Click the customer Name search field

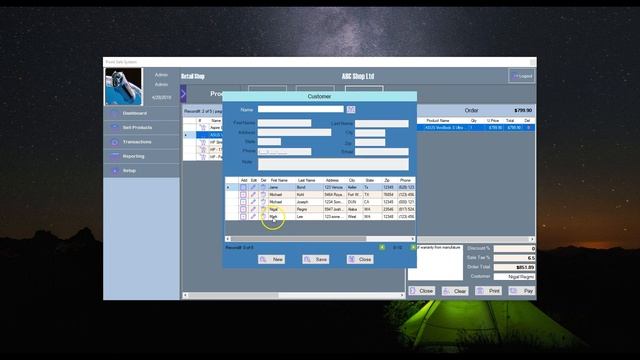[301, 109]
